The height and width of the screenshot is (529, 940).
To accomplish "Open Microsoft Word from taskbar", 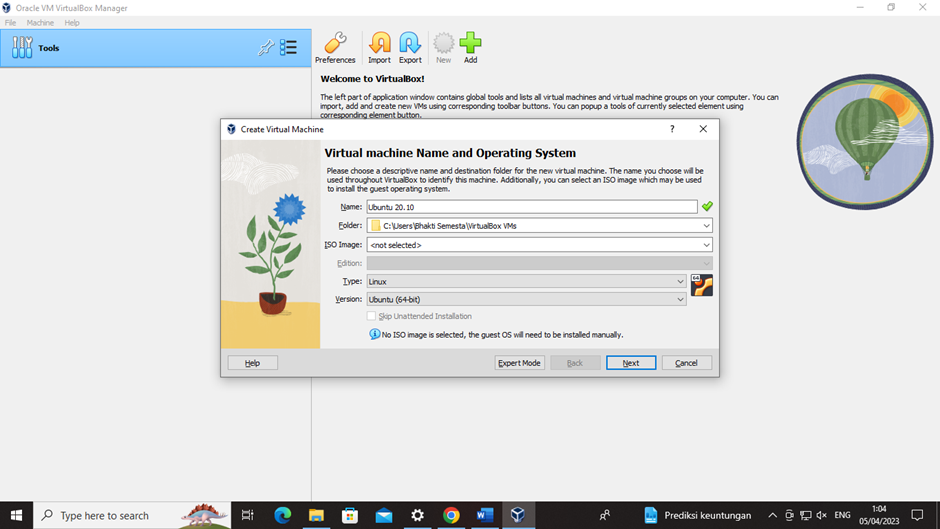I will pyautogui.click(x=485, y=515).
